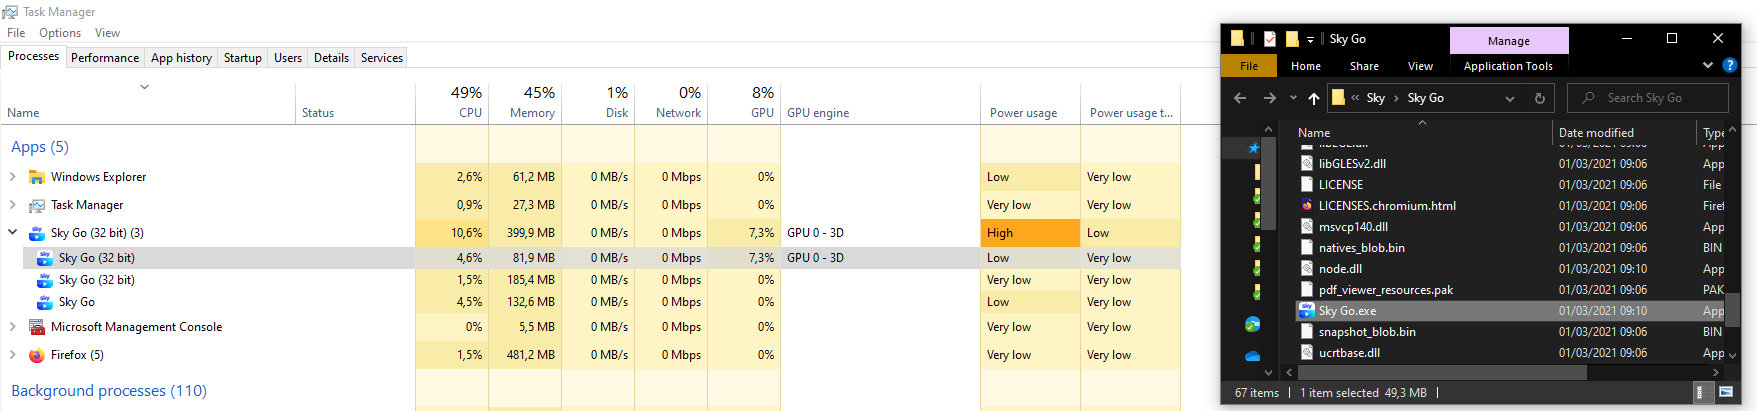
Task: Expand the Microsoft Management Console group
Action: (x=12, y=327)
